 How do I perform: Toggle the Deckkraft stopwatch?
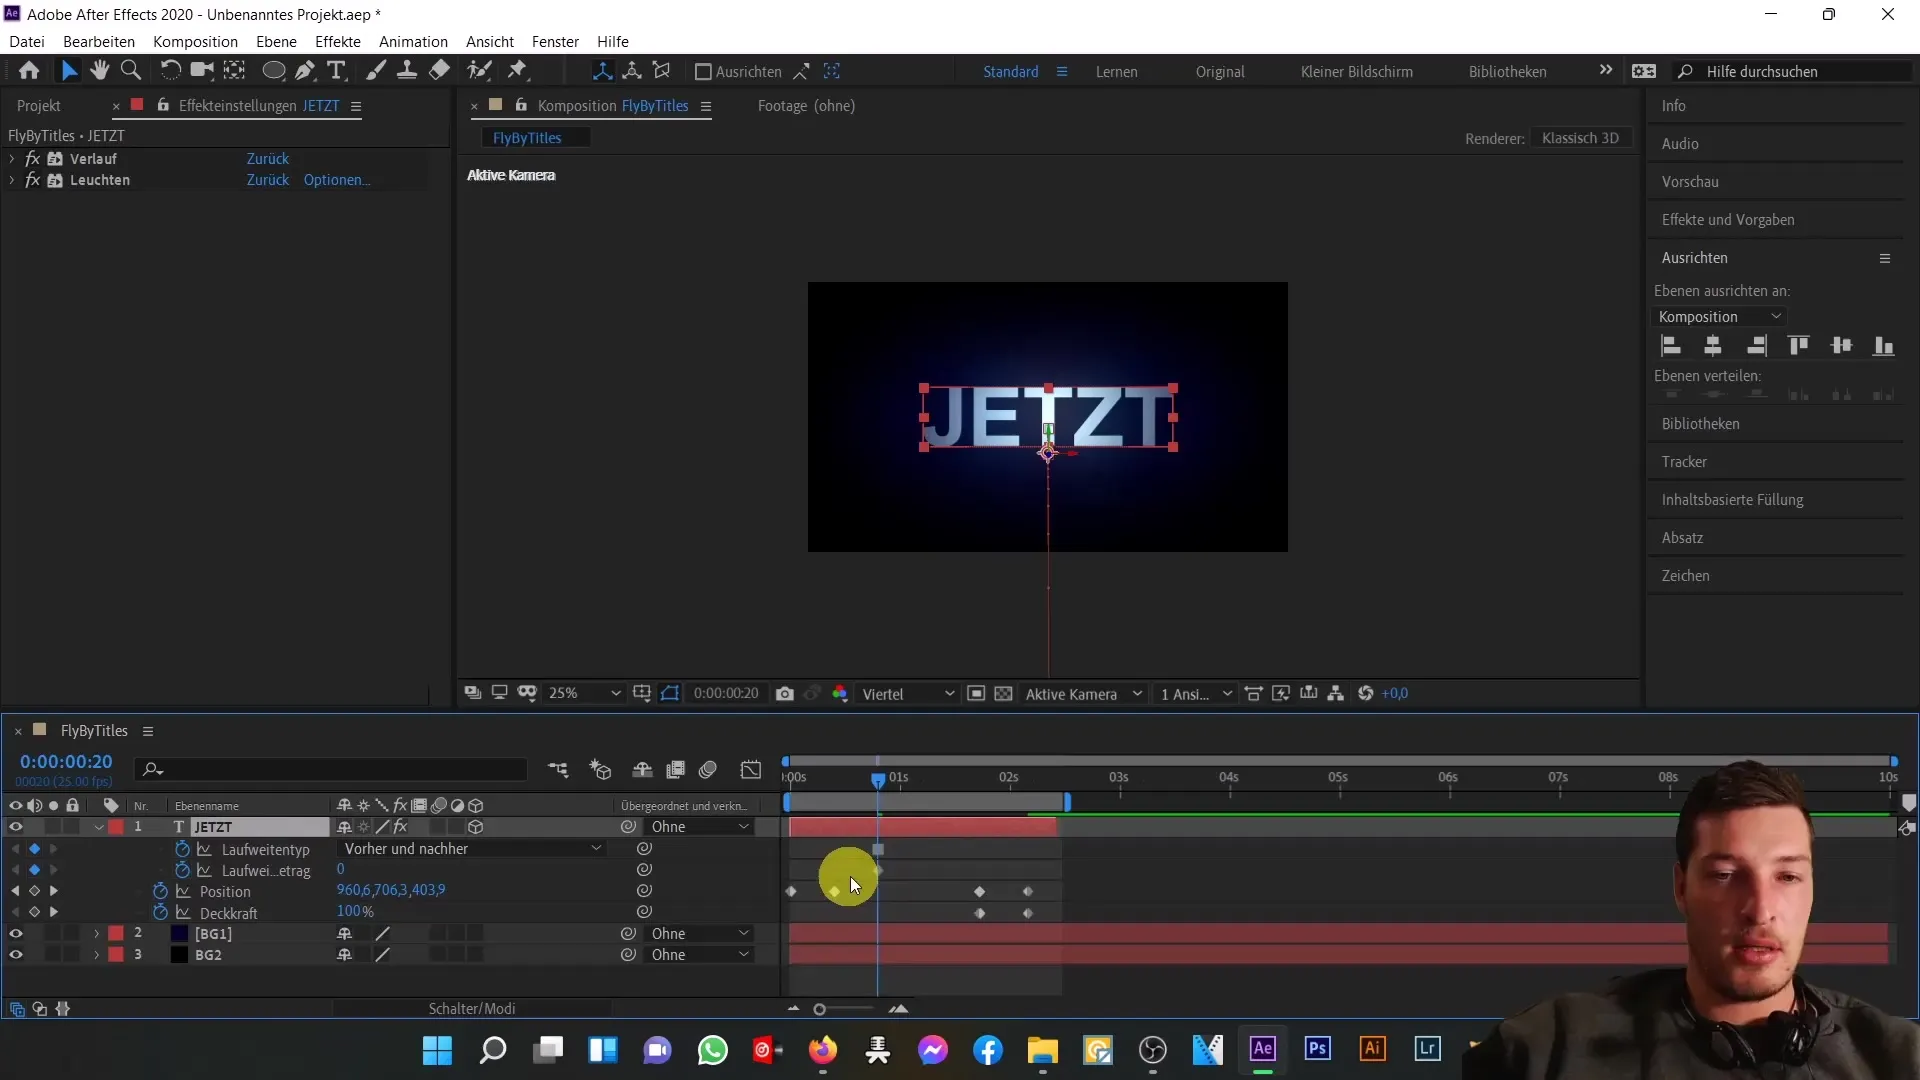160,912
